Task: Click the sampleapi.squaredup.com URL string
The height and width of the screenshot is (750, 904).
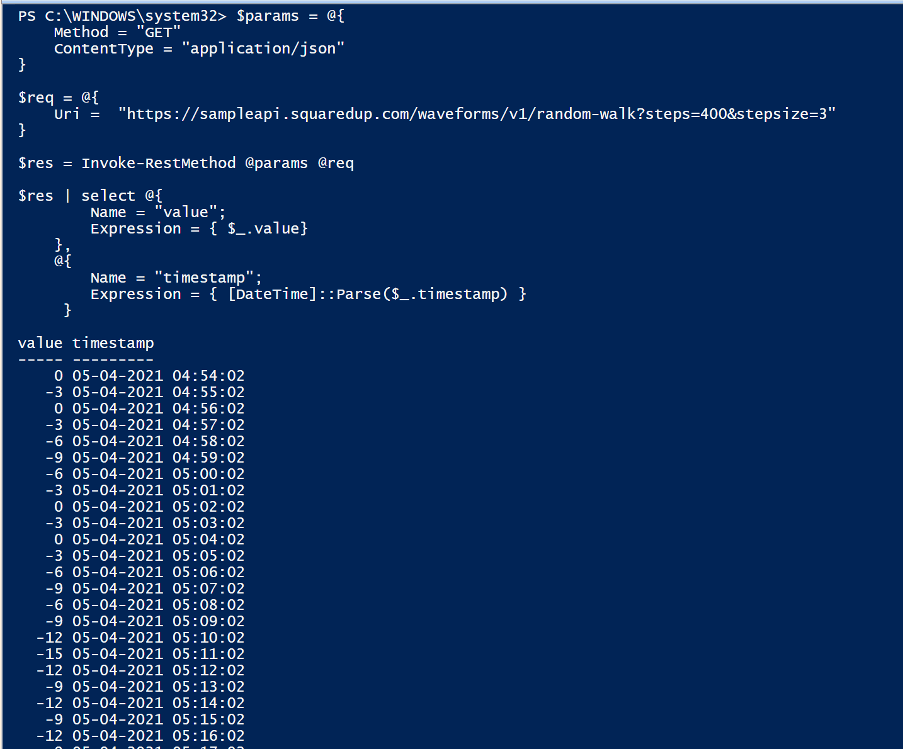Action: (x=476, y=114)
